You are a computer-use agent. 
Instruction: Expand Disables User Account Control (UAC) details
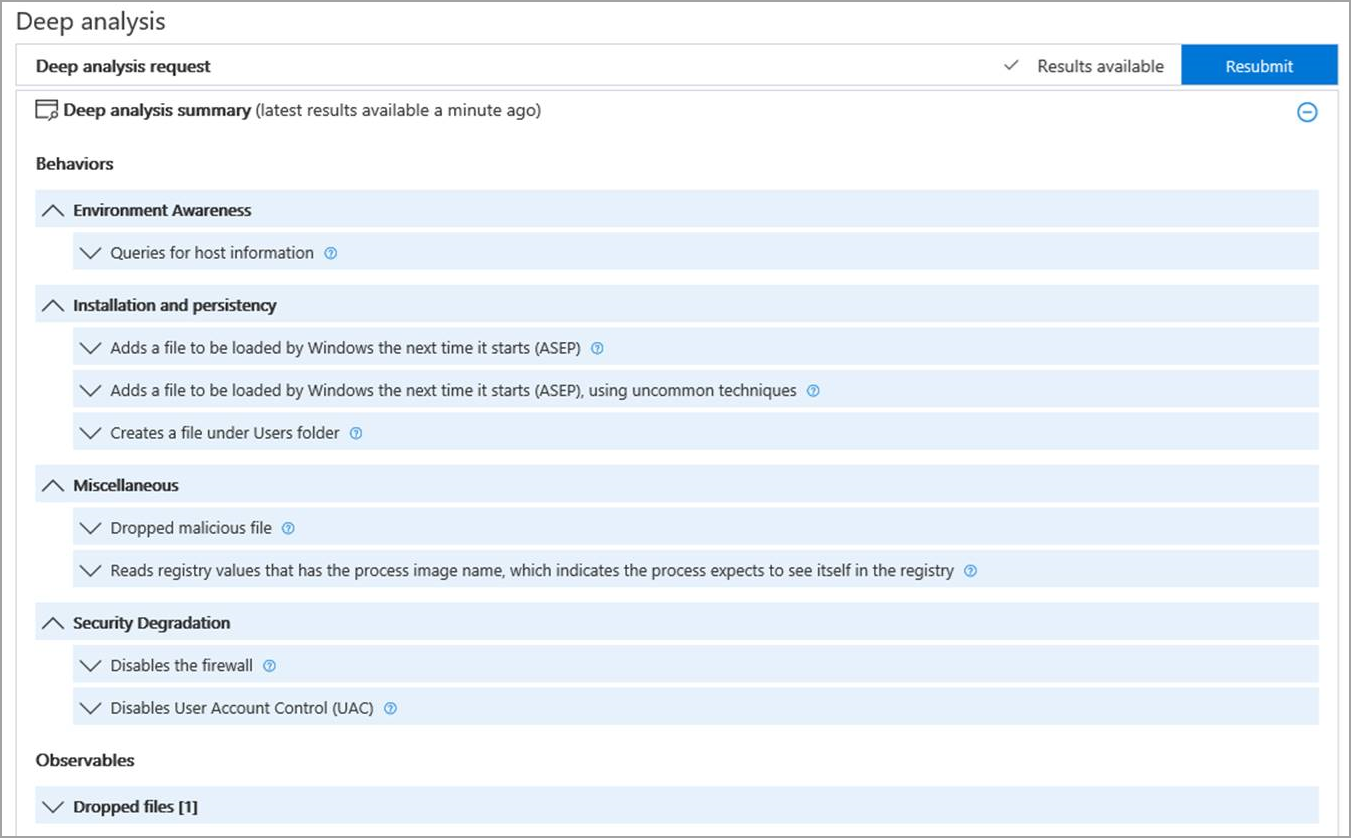click(91, 708)
